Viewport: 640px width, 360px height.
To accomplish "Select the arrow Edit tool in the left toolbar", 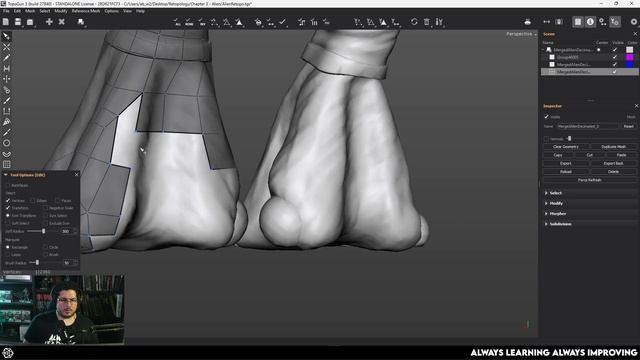I will [7, 36].
